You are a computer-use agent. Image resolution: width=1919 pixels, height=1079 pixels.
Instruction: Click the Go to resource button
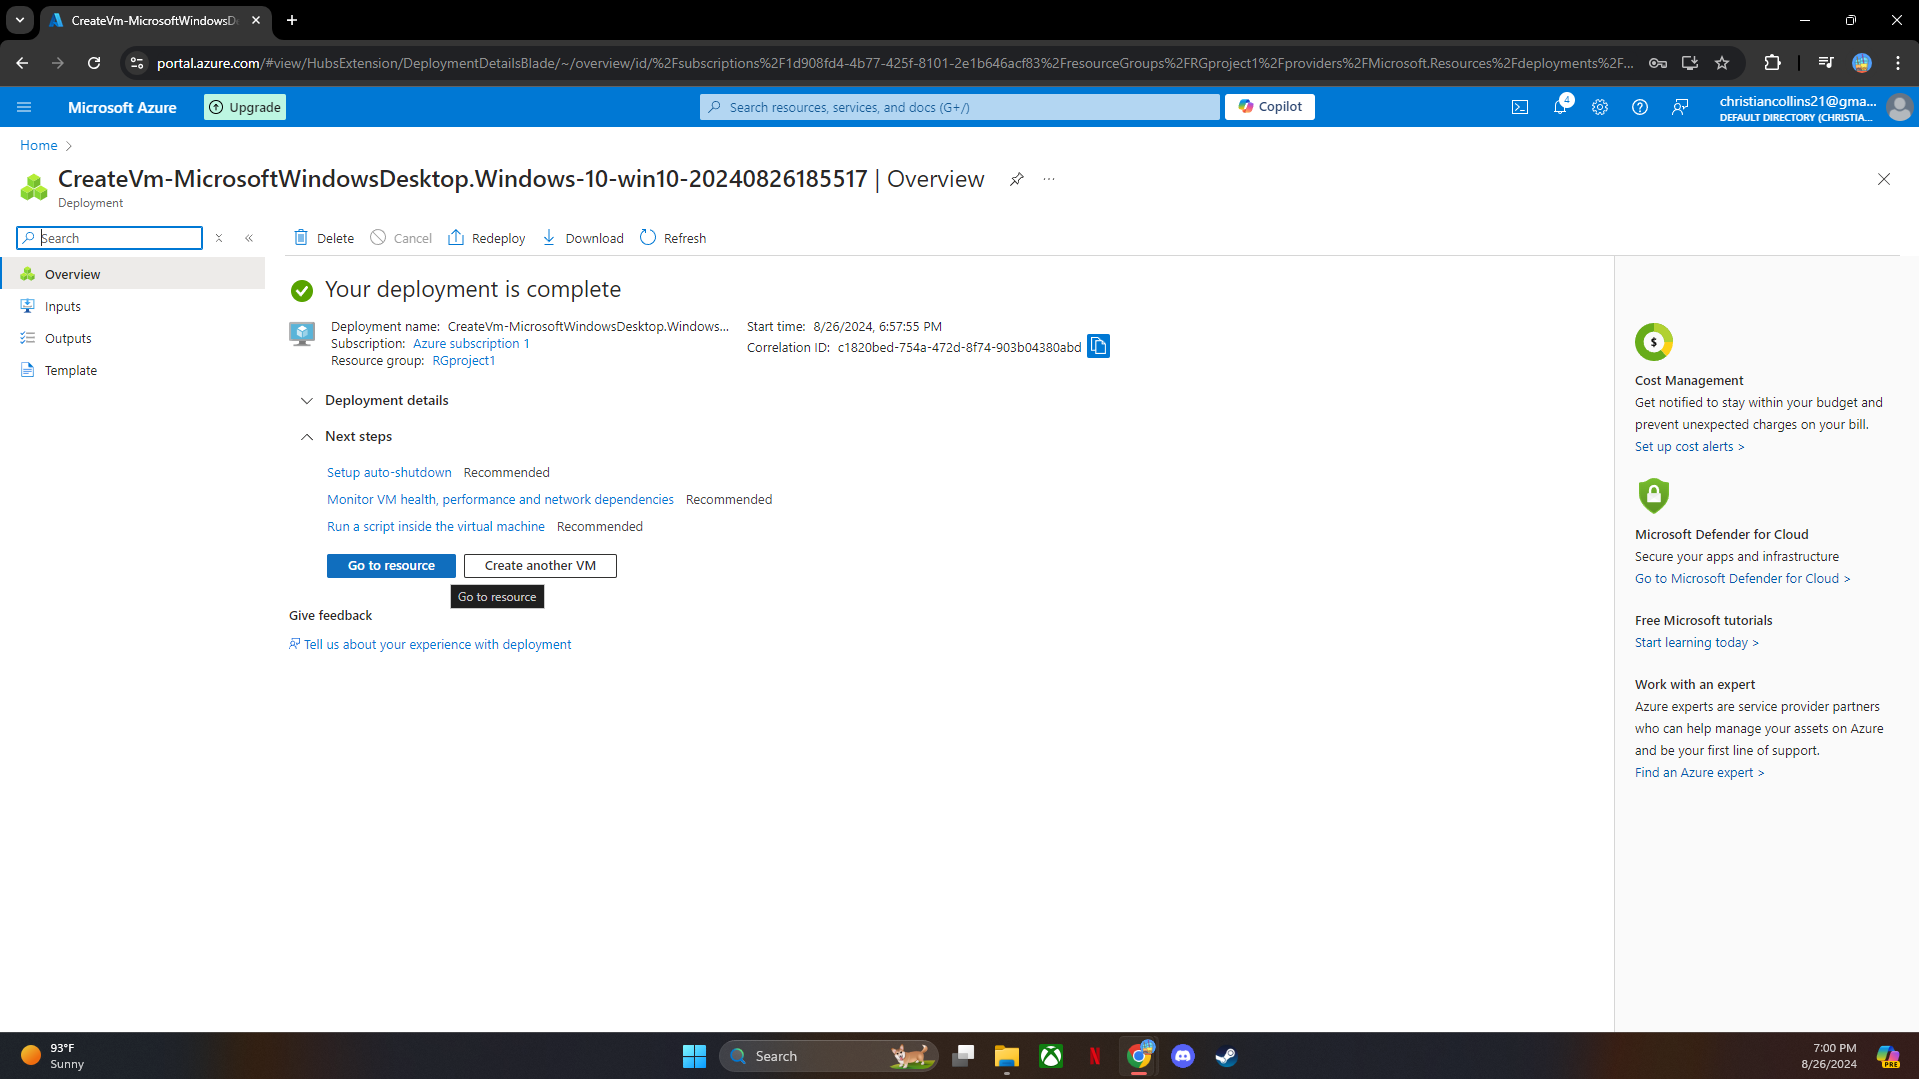(x=390, y=565)
